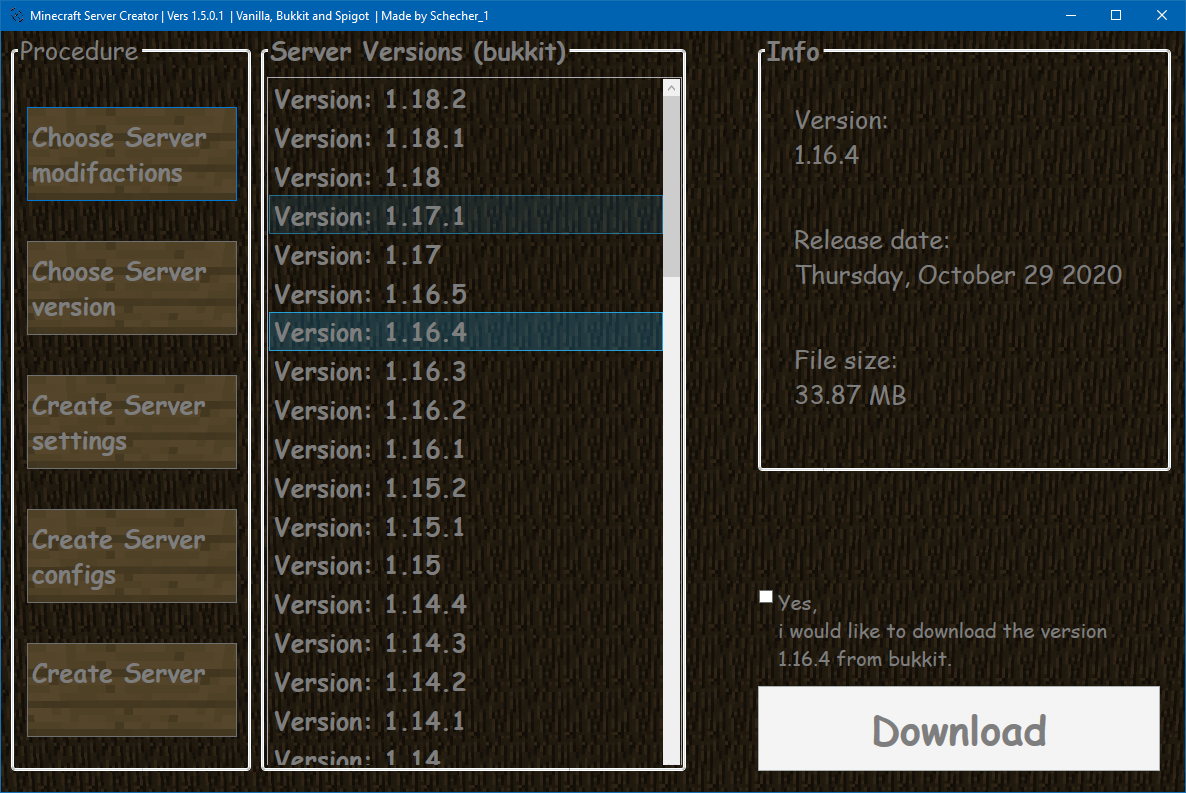Select Version: 1.14.2 in list
The width and height of the screenshot is (1186, 793).
pyautogui.click(x=466, y=682)
